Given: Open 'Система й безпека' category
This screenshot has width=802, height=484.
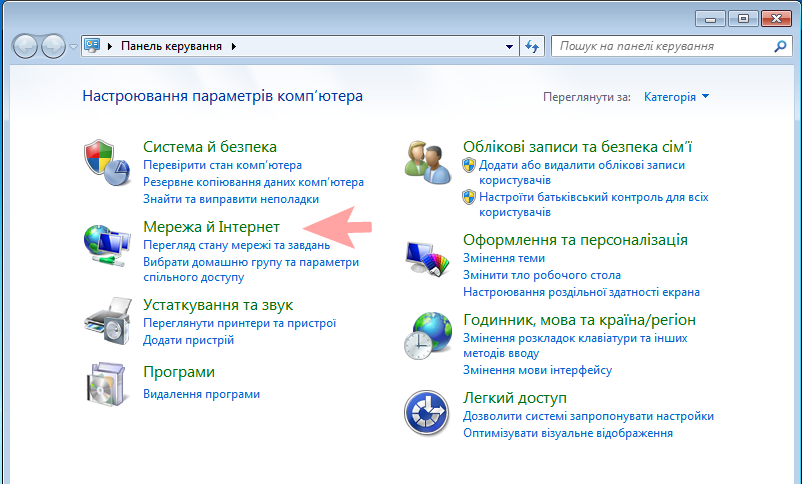Looking at the screenshot, I should point(210,147).
